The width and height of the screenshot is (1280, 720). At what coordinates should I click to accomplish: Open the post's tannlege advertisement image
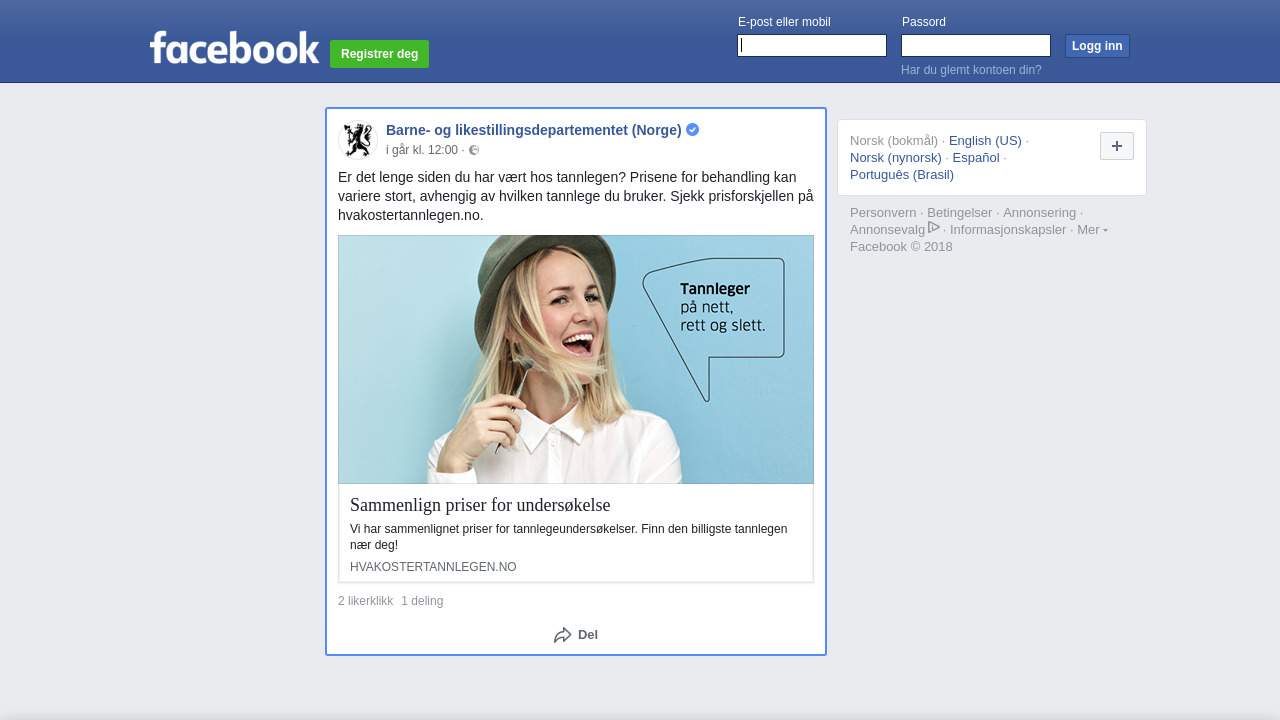click(575, 359)
